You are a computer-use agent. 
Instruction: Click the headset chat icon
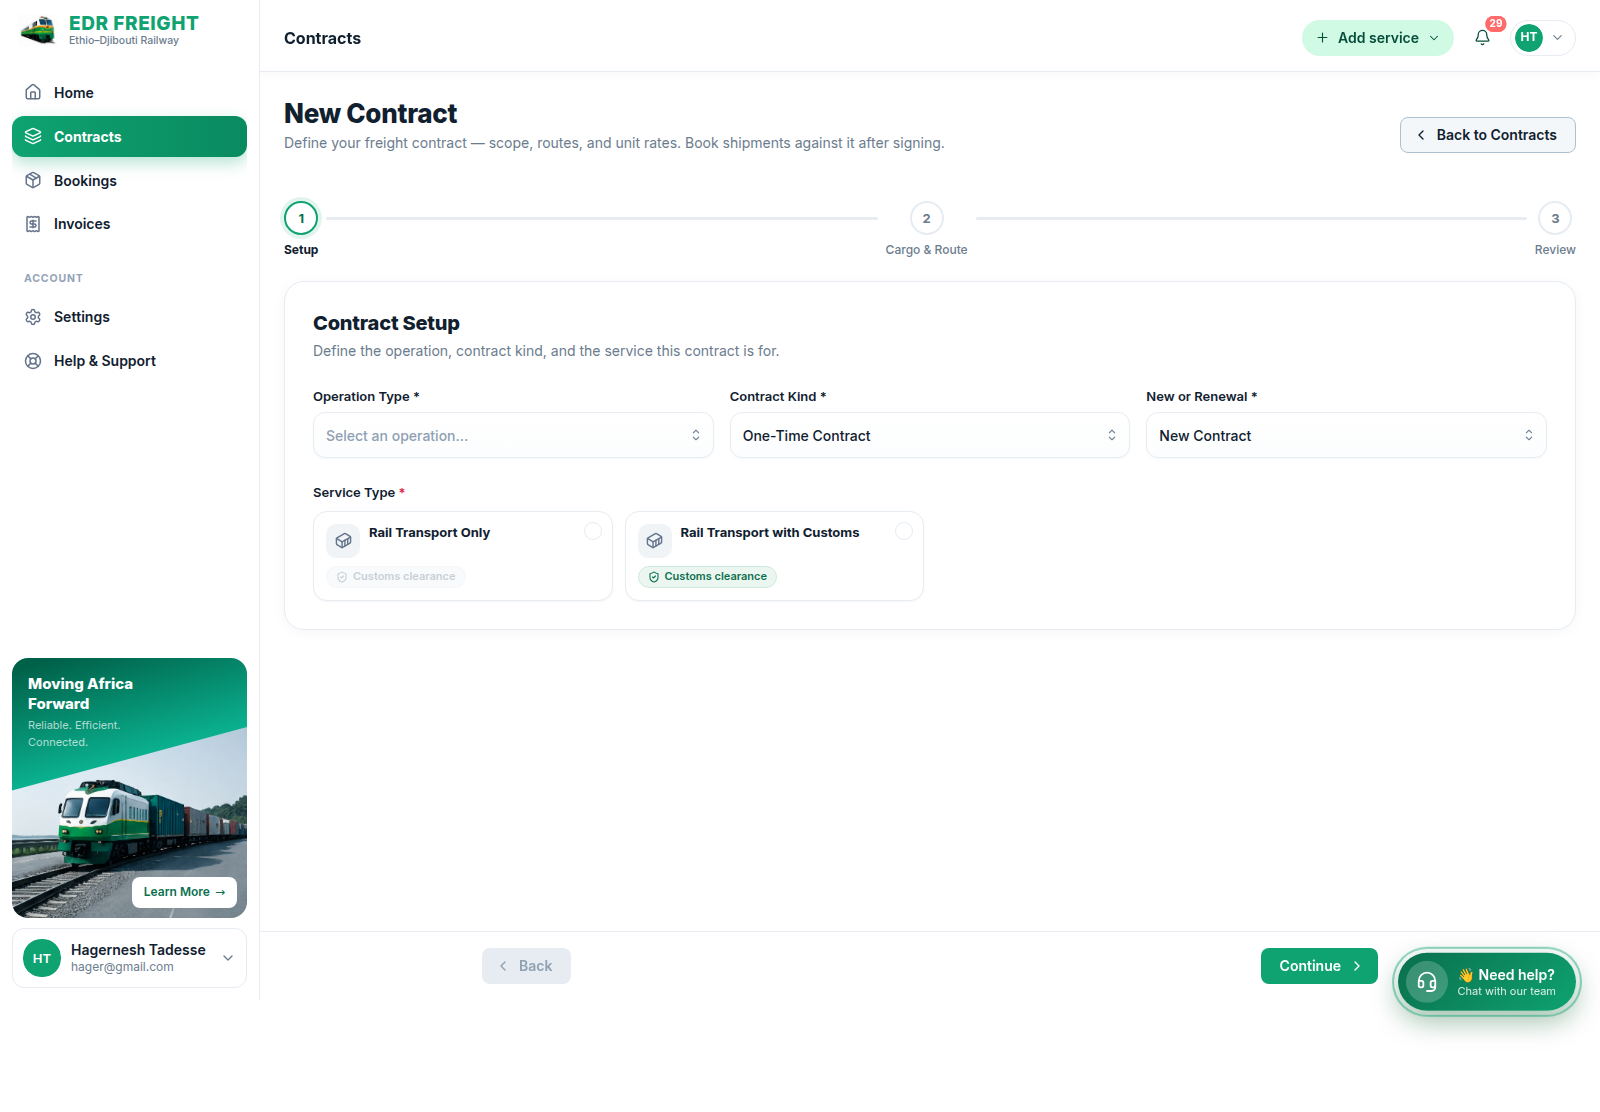1427,982
